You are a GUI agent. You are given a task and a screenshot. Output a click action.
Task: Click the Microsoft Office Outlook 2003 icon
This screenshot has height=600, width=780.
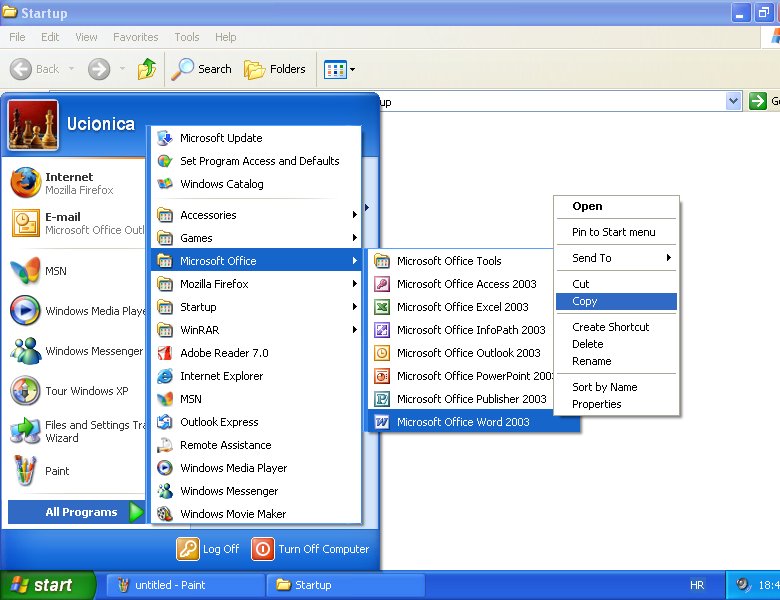pos(382,353)
